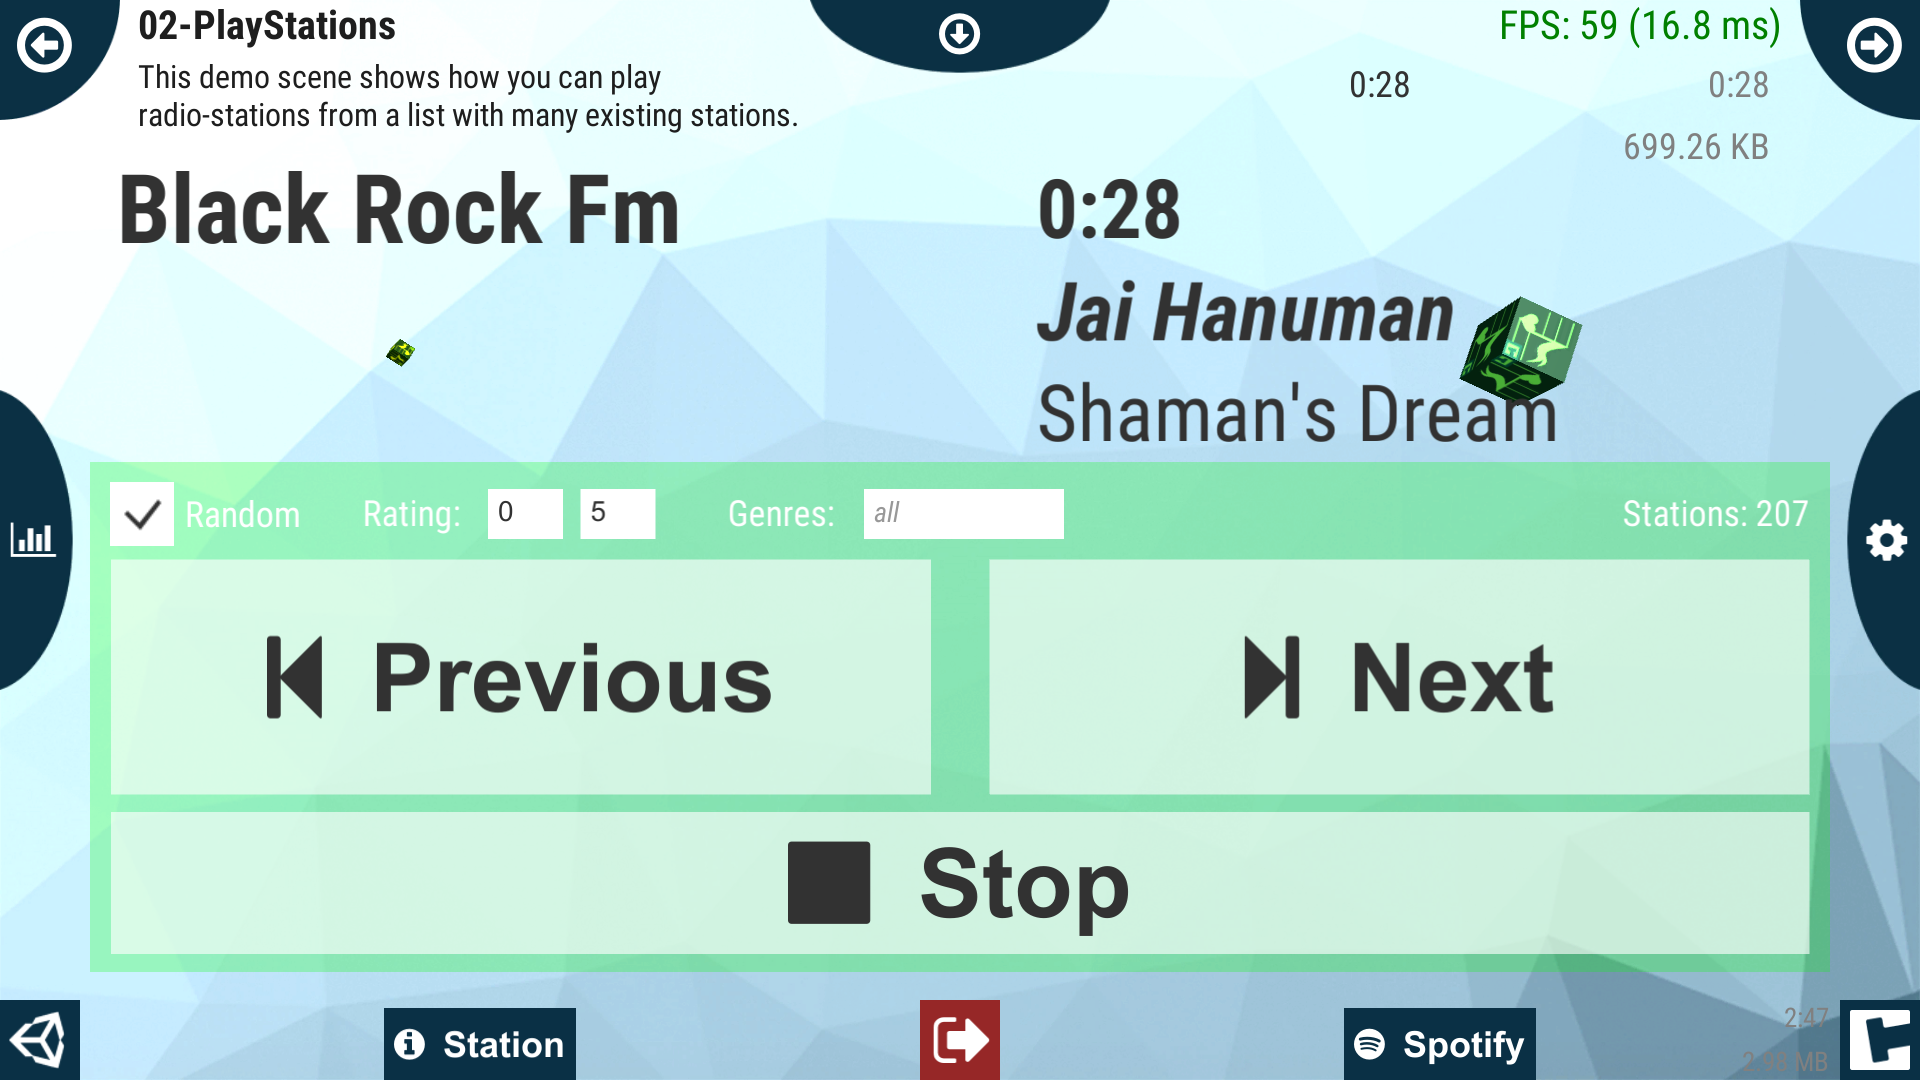Click the left navigation arrow icon

pos(44,44)
